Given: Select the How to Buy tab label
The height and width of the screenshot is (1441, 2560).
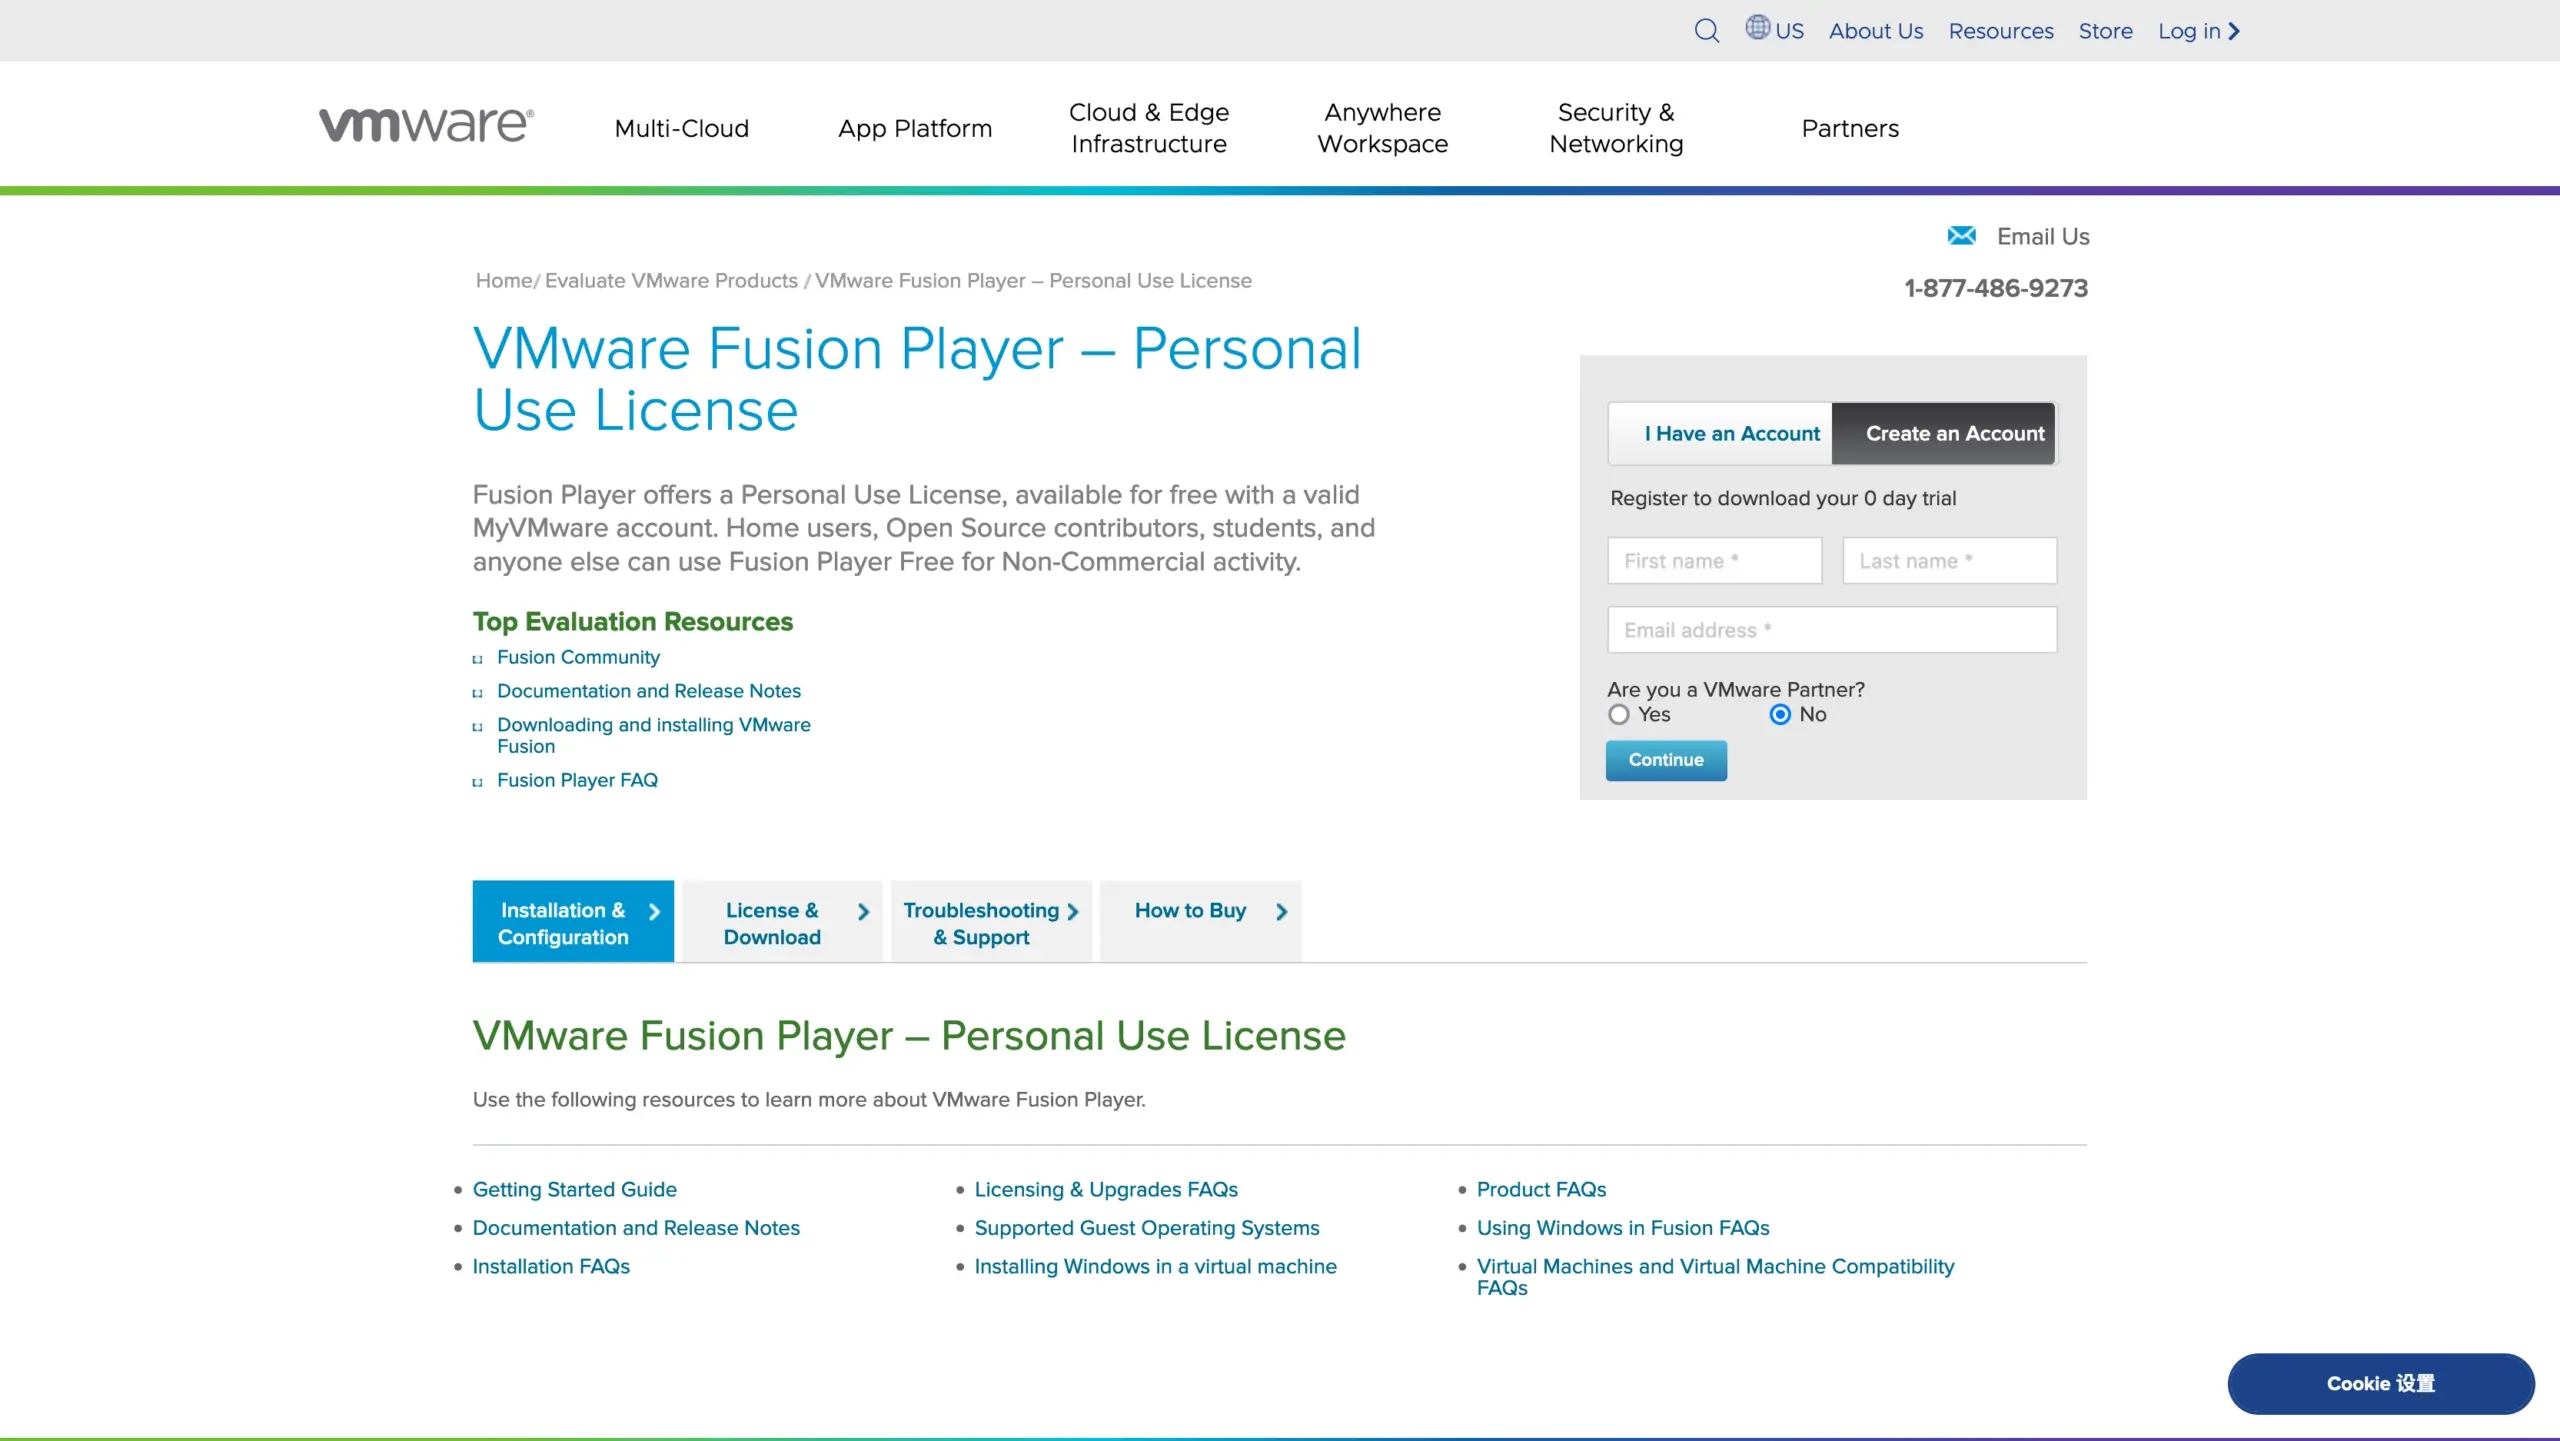Looking at the screenshot, I should pyautogui.click(x=1190, y=911).
